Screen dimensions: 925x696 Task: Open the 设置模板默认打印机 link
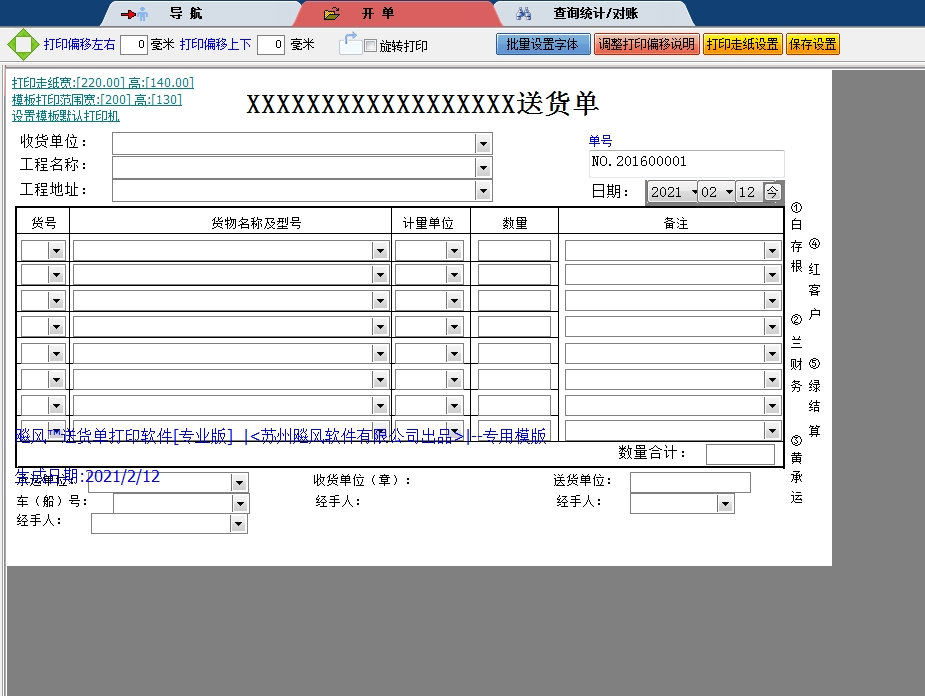66,116
